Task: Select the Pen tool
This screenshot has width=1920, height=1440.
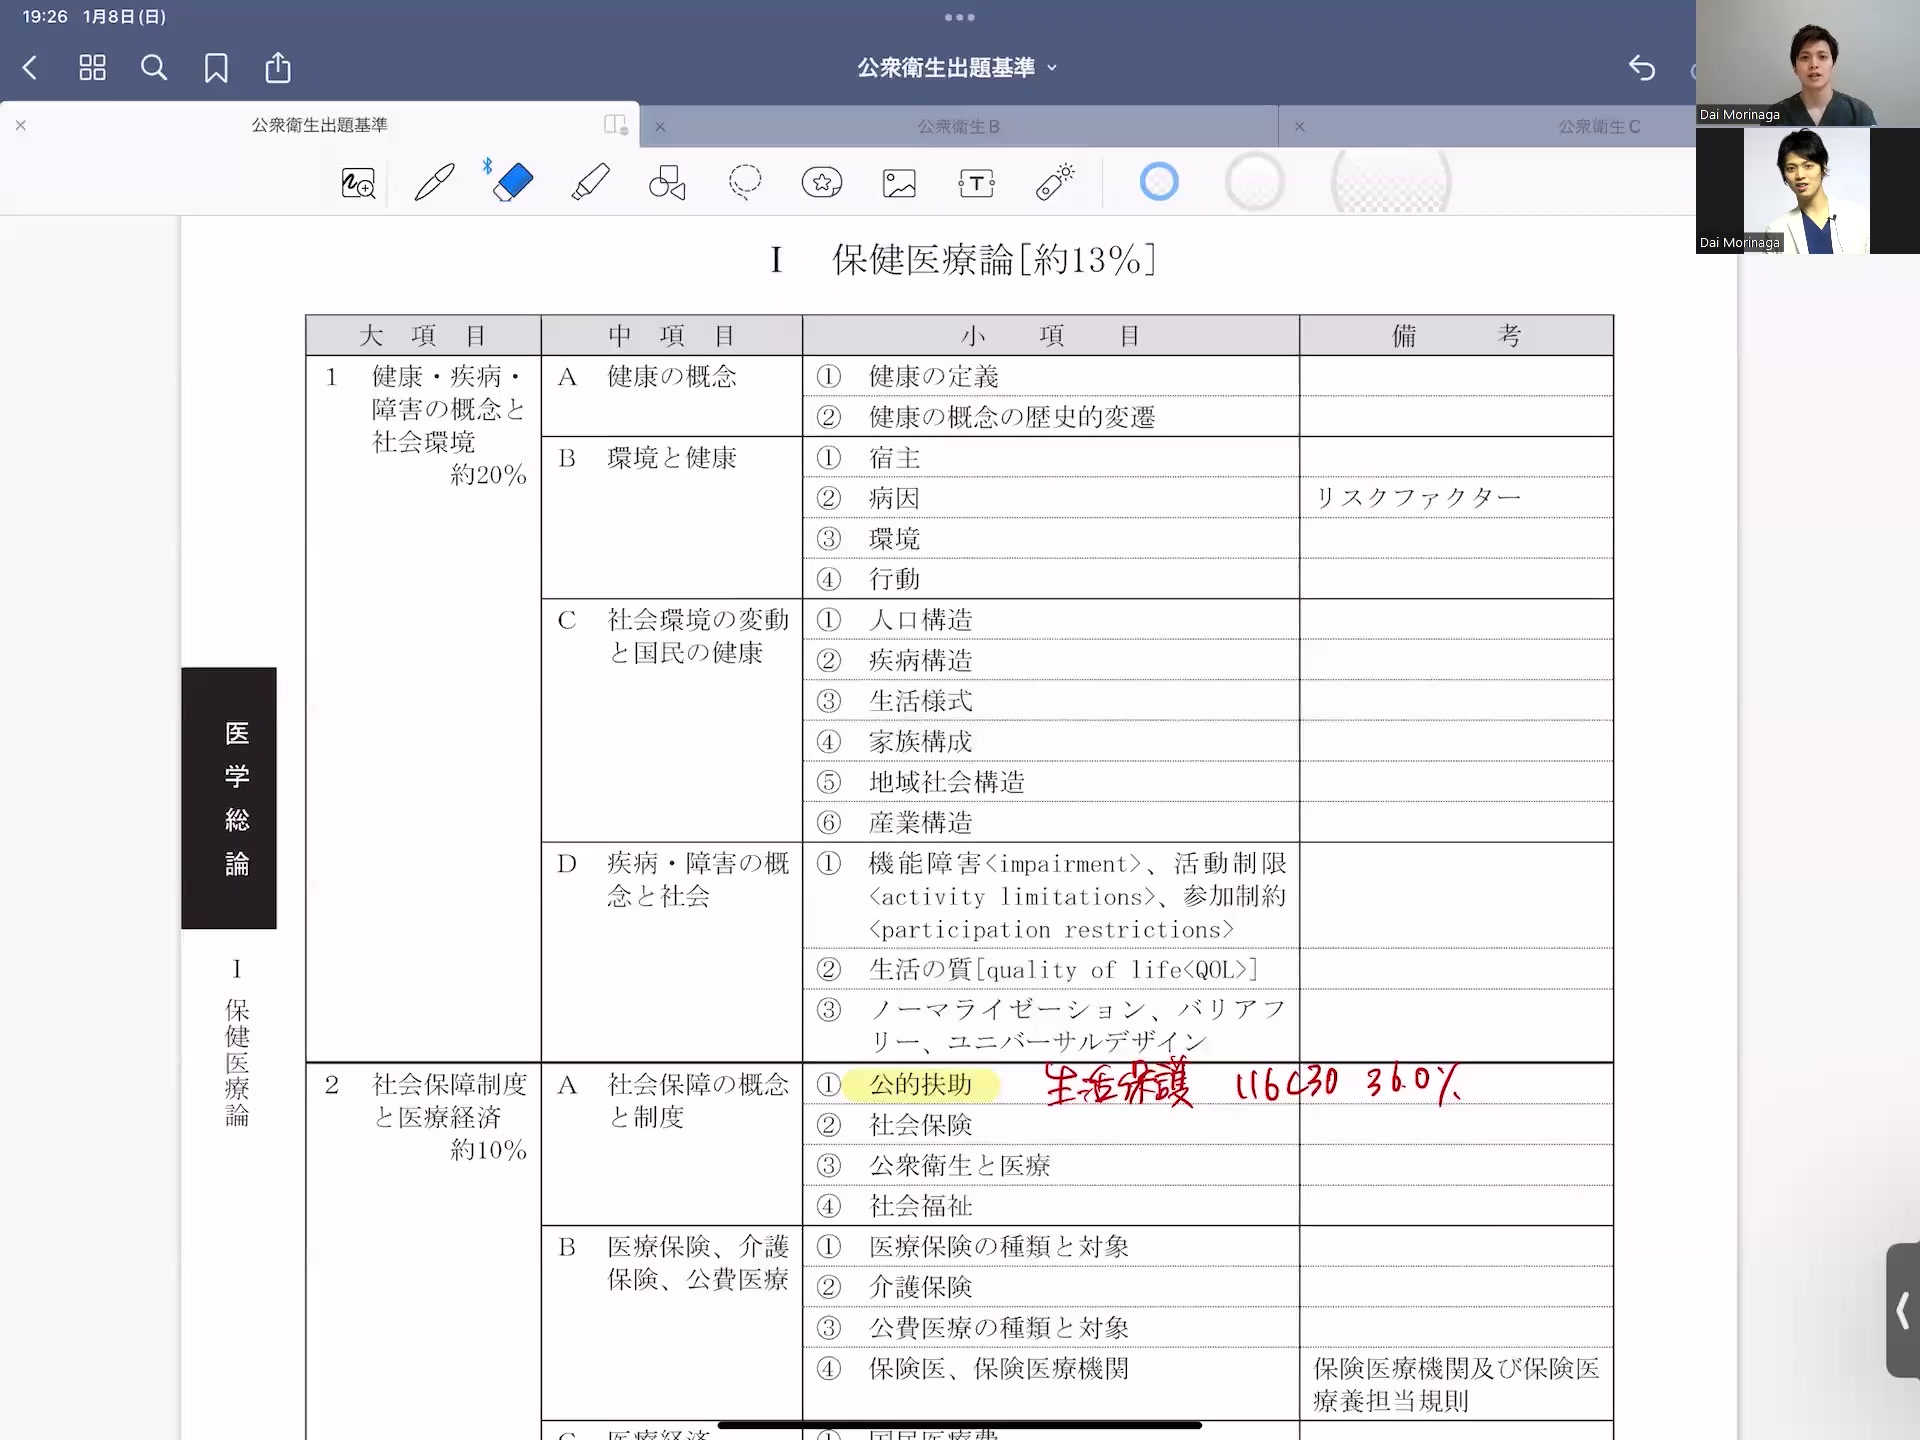Action: coord(434,183)
